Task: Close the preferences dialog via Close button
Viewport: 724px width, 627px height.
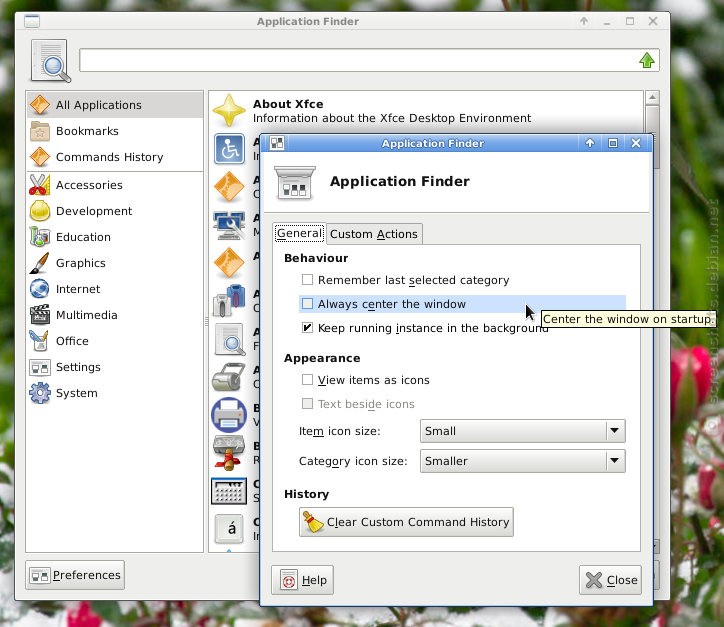Action: (x=610, y=580)
